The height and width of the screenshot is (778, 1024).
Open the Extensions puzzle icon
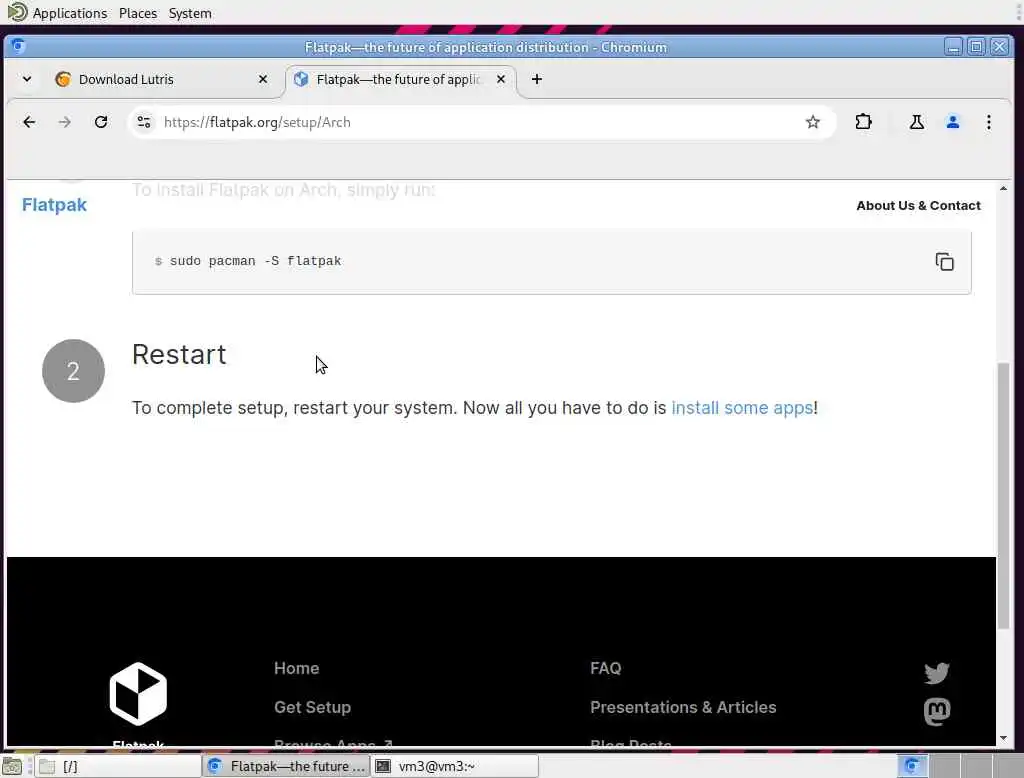tap(863, 122)
